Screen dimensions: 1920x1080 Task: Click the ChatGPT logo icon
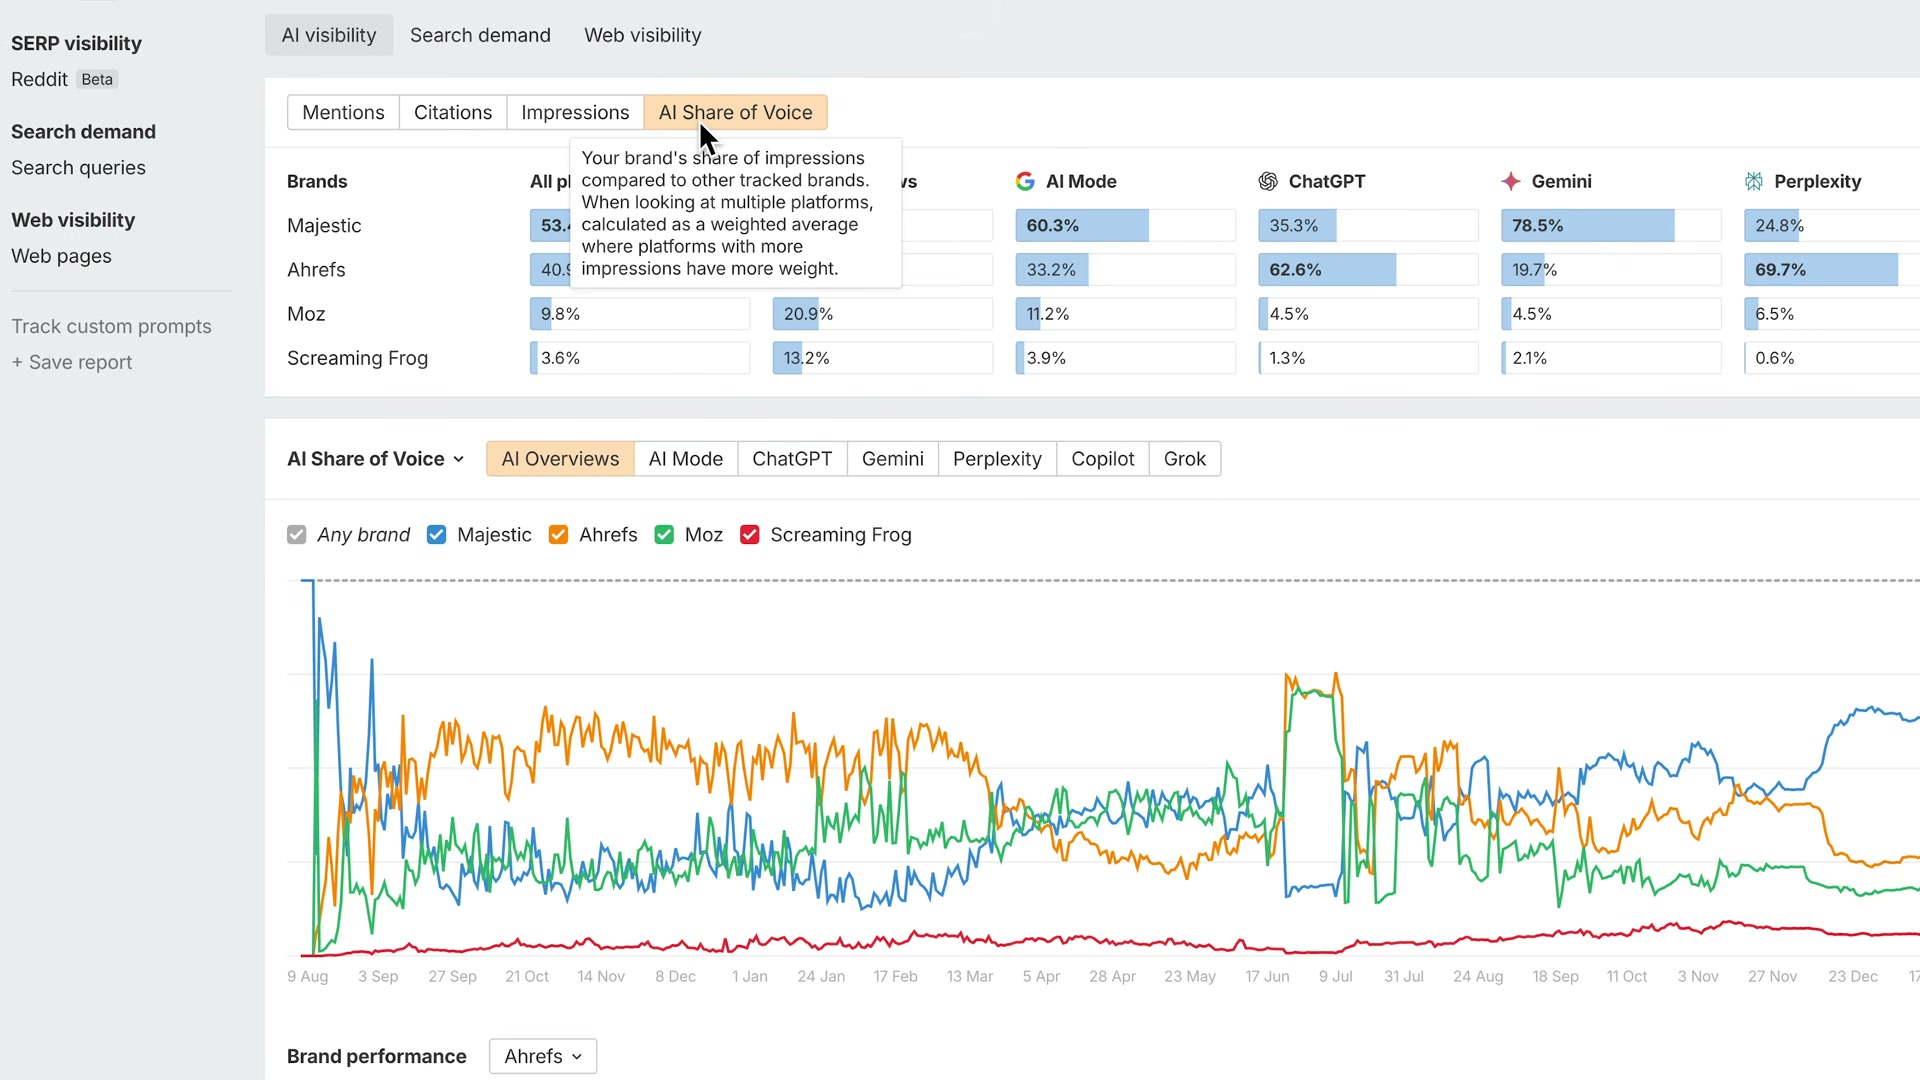tap(1268, 181)
